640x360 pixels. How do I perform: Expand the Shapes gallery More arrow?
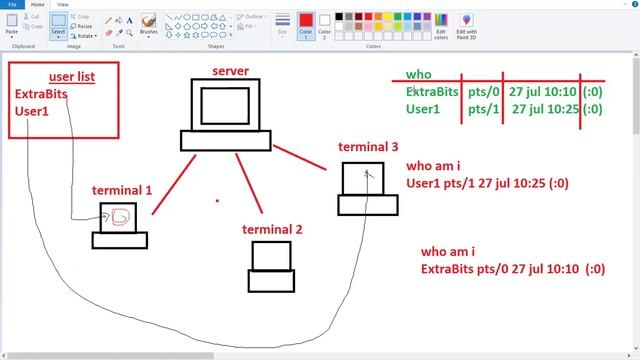click(231, 35)
